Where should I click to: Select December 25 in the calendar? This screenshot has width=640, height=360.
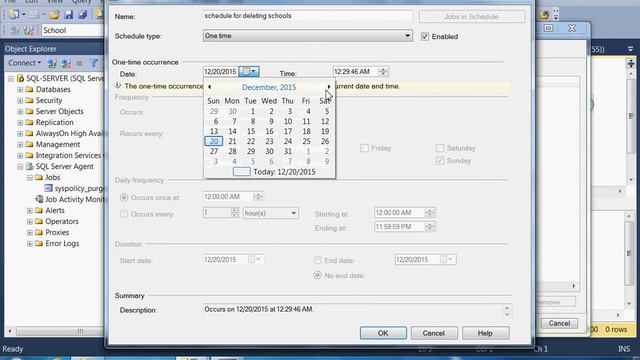(306, 141)
